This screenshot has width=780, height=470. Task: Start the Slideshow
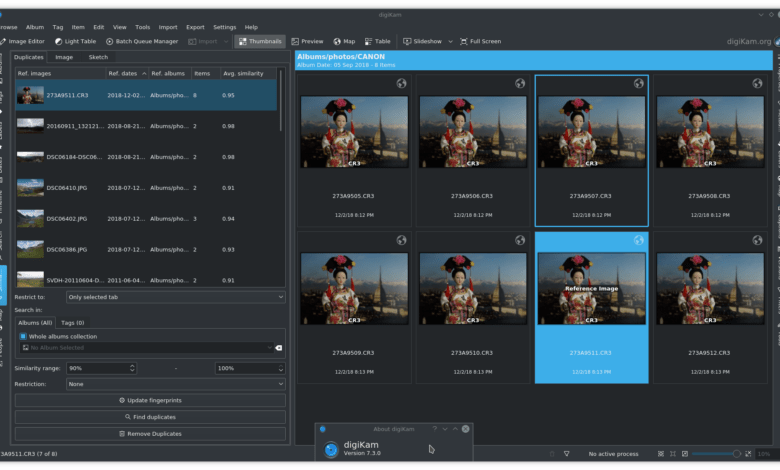422,41
